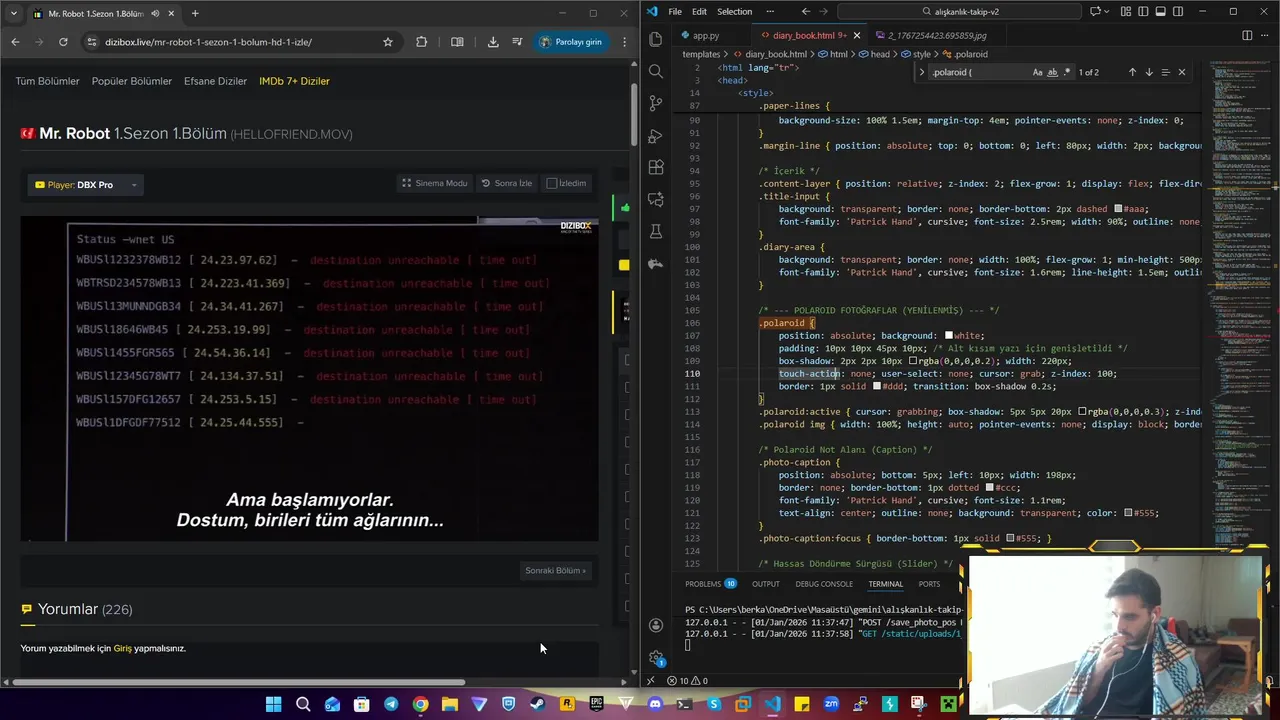
Task: Switch to the OUTPUT panel tab
Action: pyautogui.click(x=766, y=584)
